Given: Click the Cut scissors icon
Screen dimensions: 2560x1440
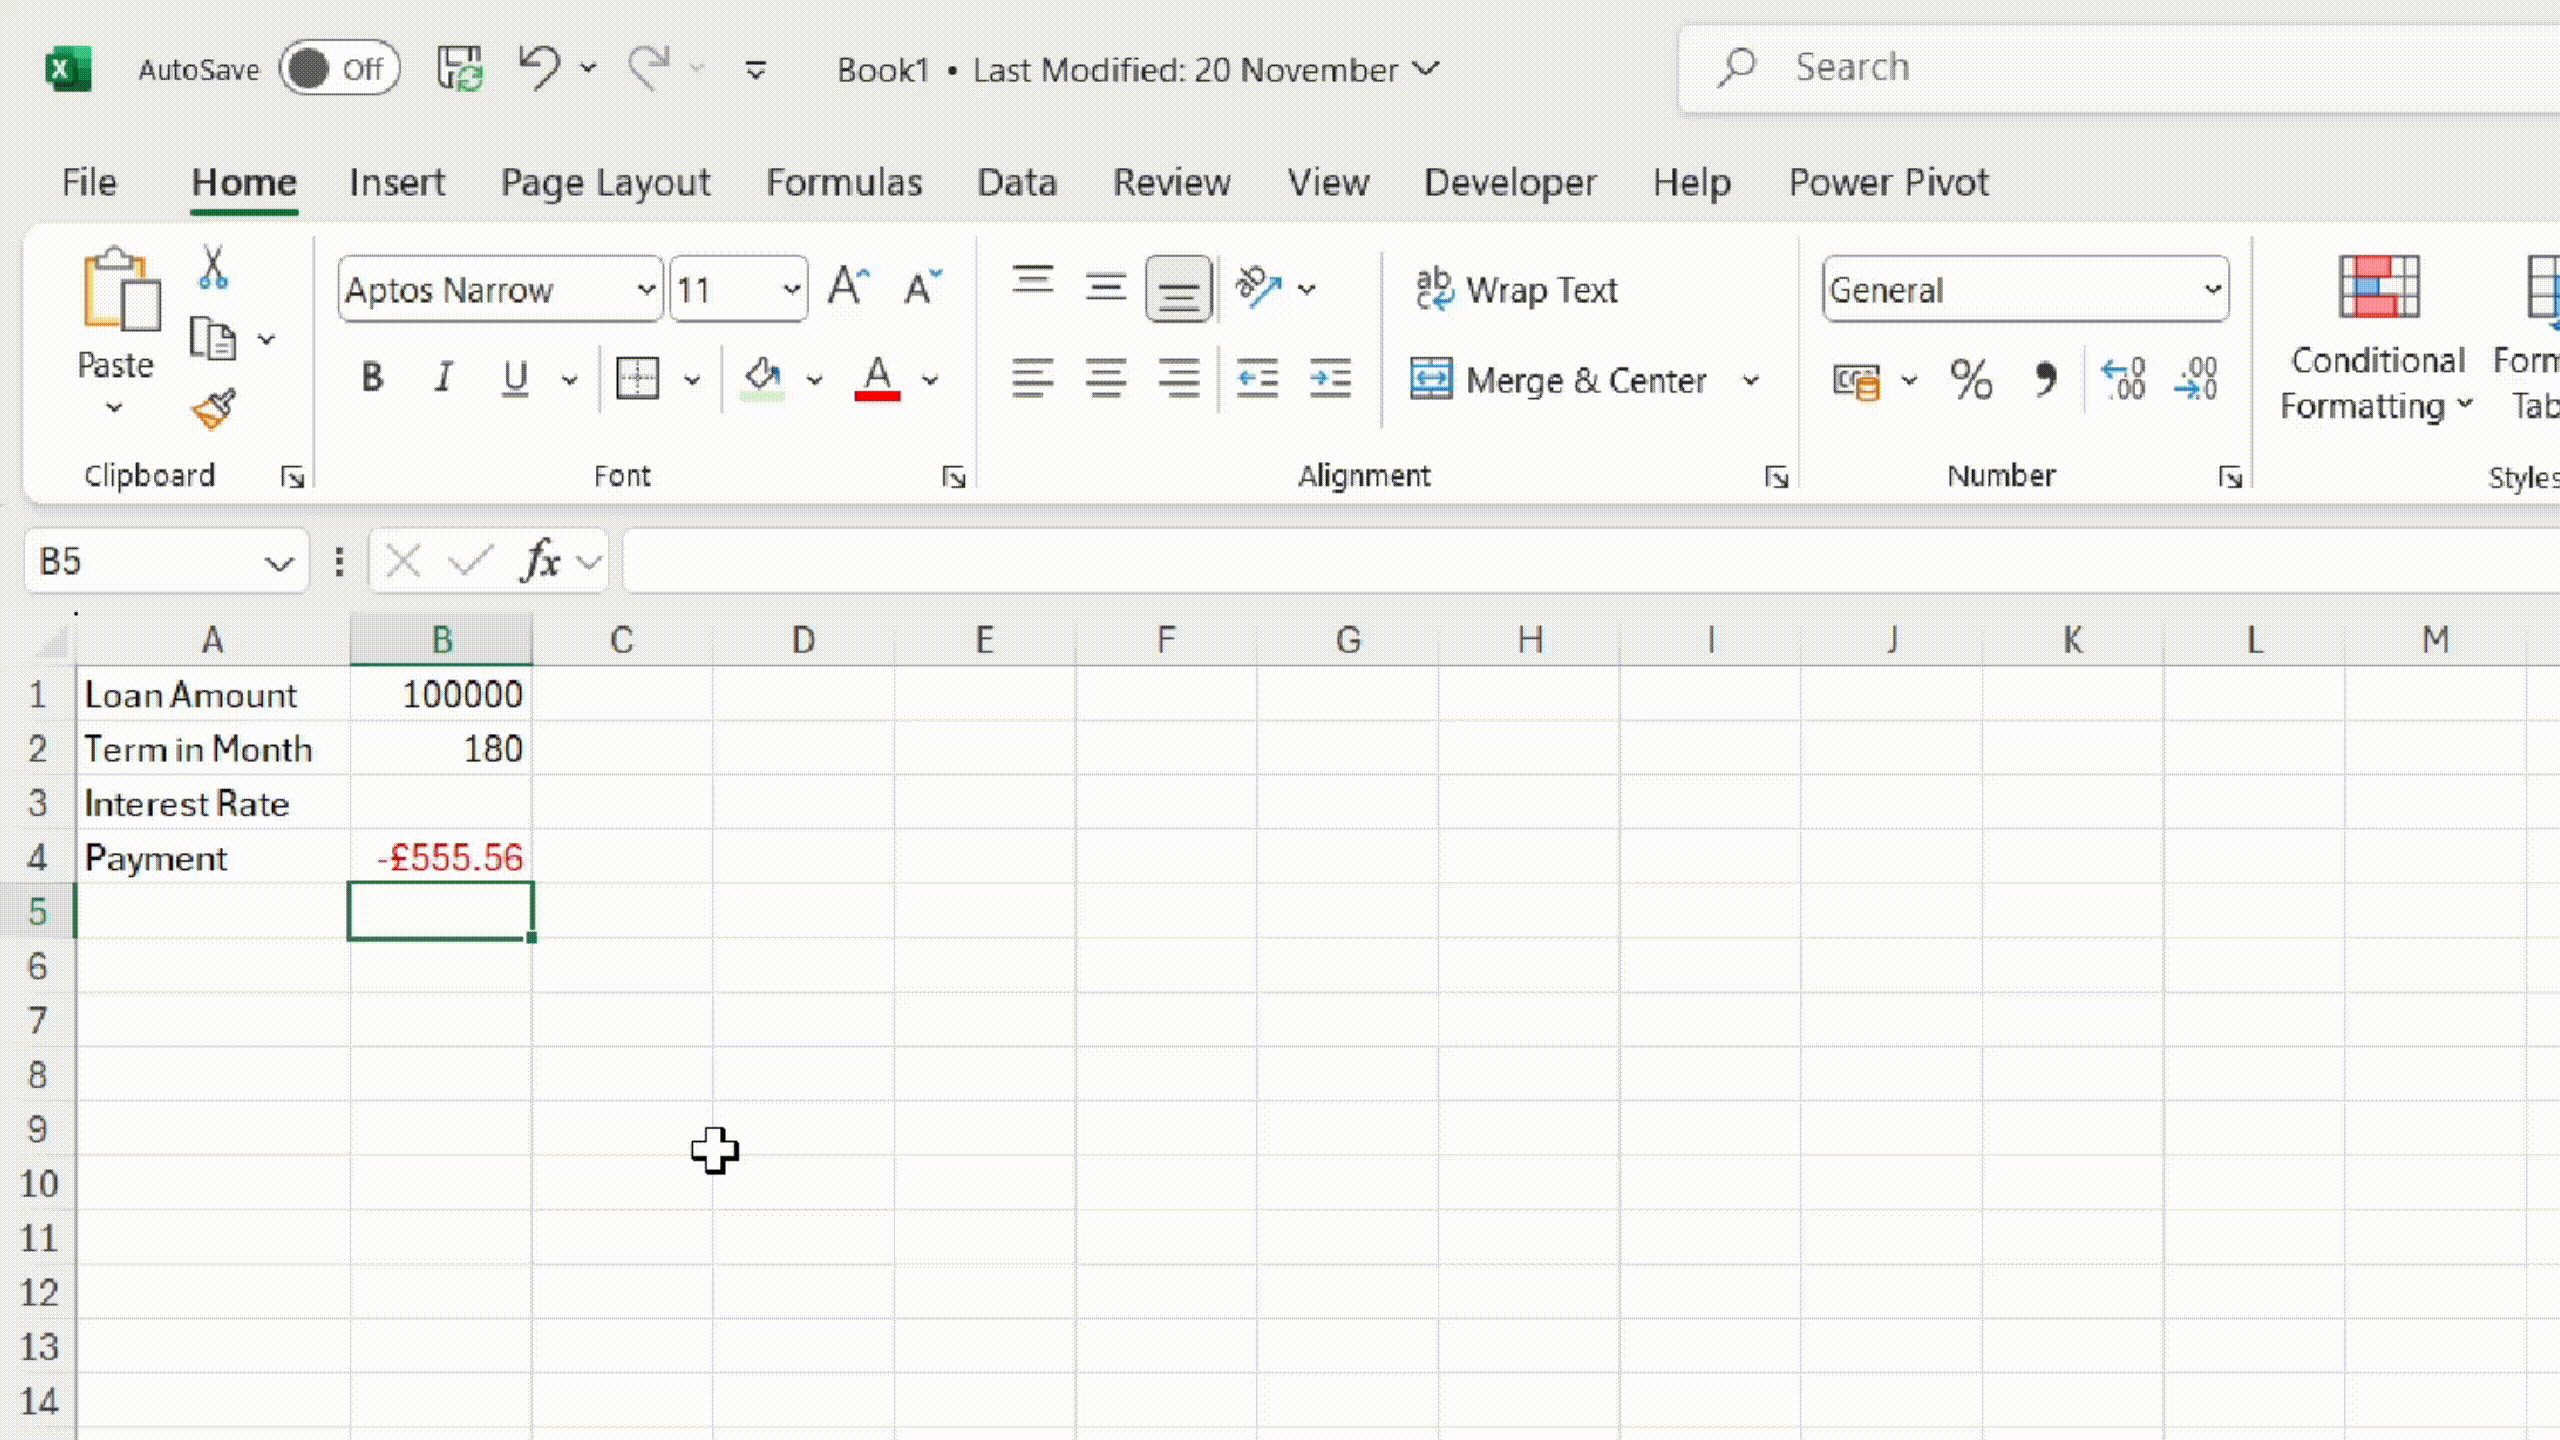Looking at the screenshot, I should pyautogui.click(x=212, y=268).
